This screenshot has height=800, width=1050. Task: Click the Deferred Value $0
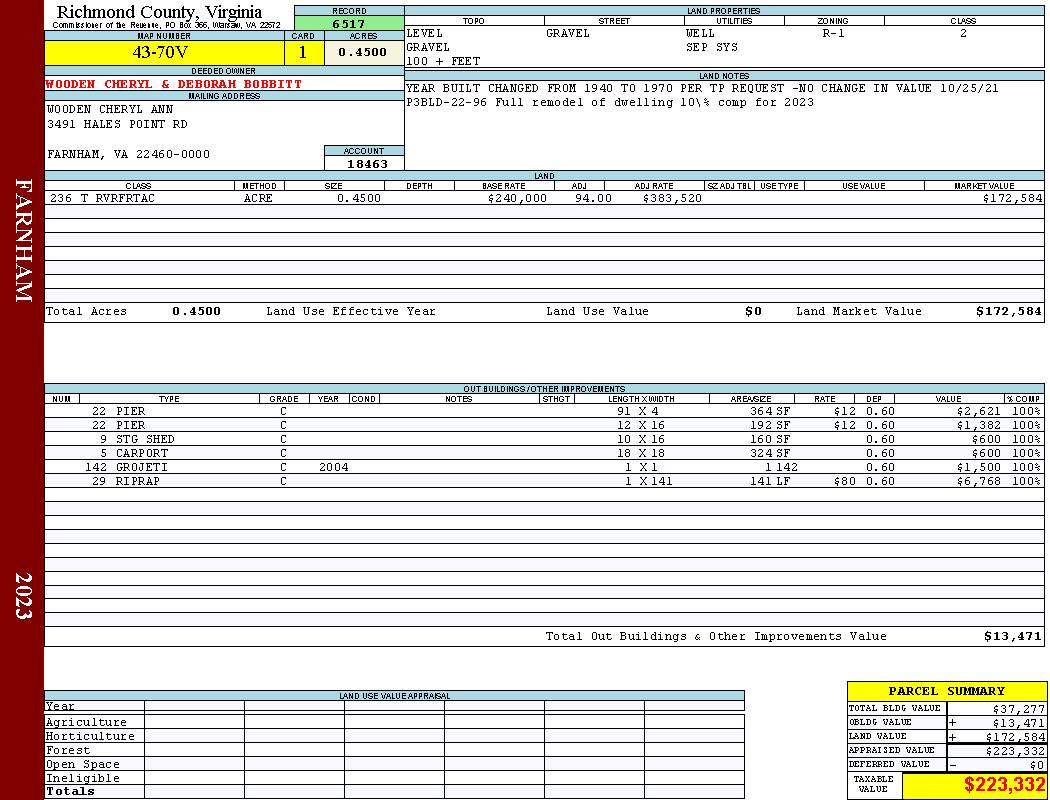point(1037,765)
